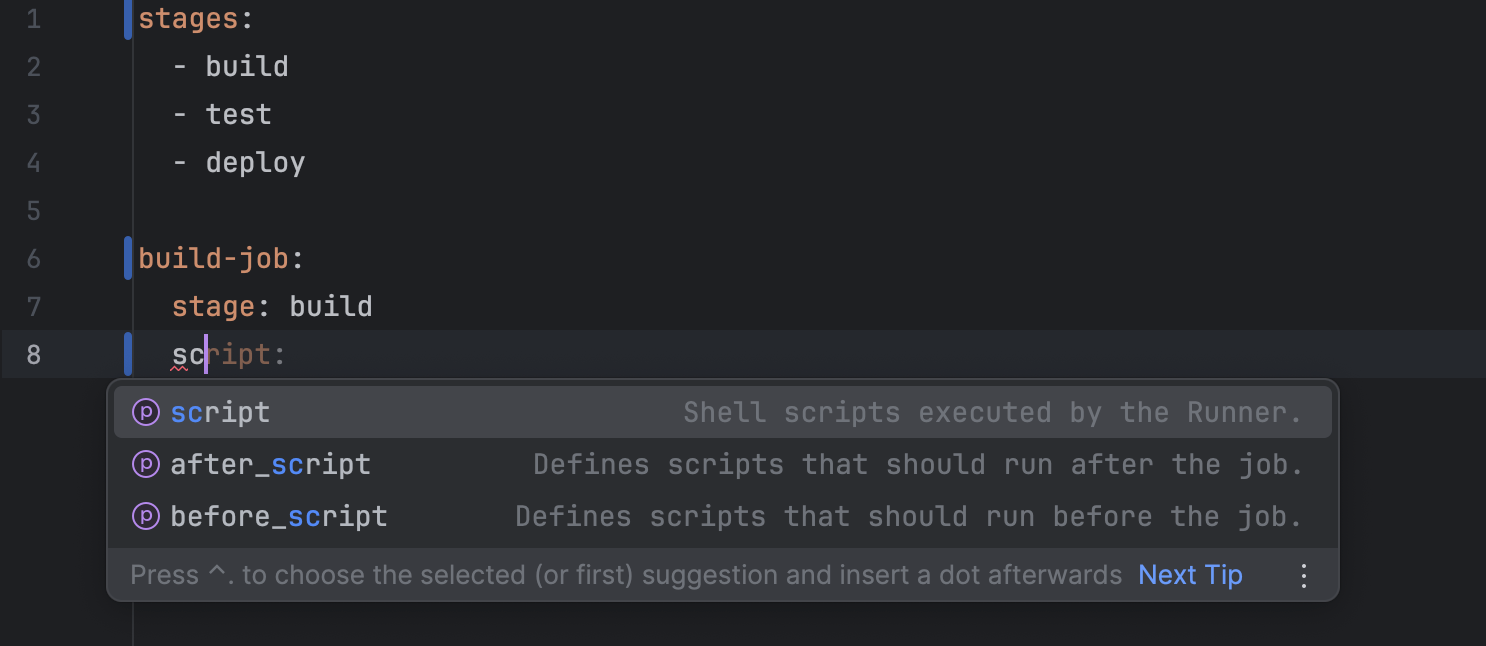Click the property icon beside "after_script"

point(146,464)
